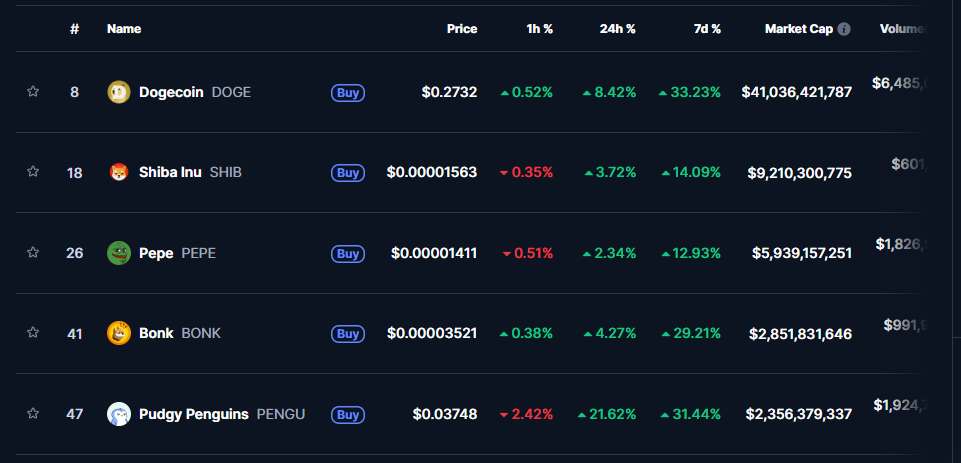Click the Dogecoin coin logo

(119, 92)
